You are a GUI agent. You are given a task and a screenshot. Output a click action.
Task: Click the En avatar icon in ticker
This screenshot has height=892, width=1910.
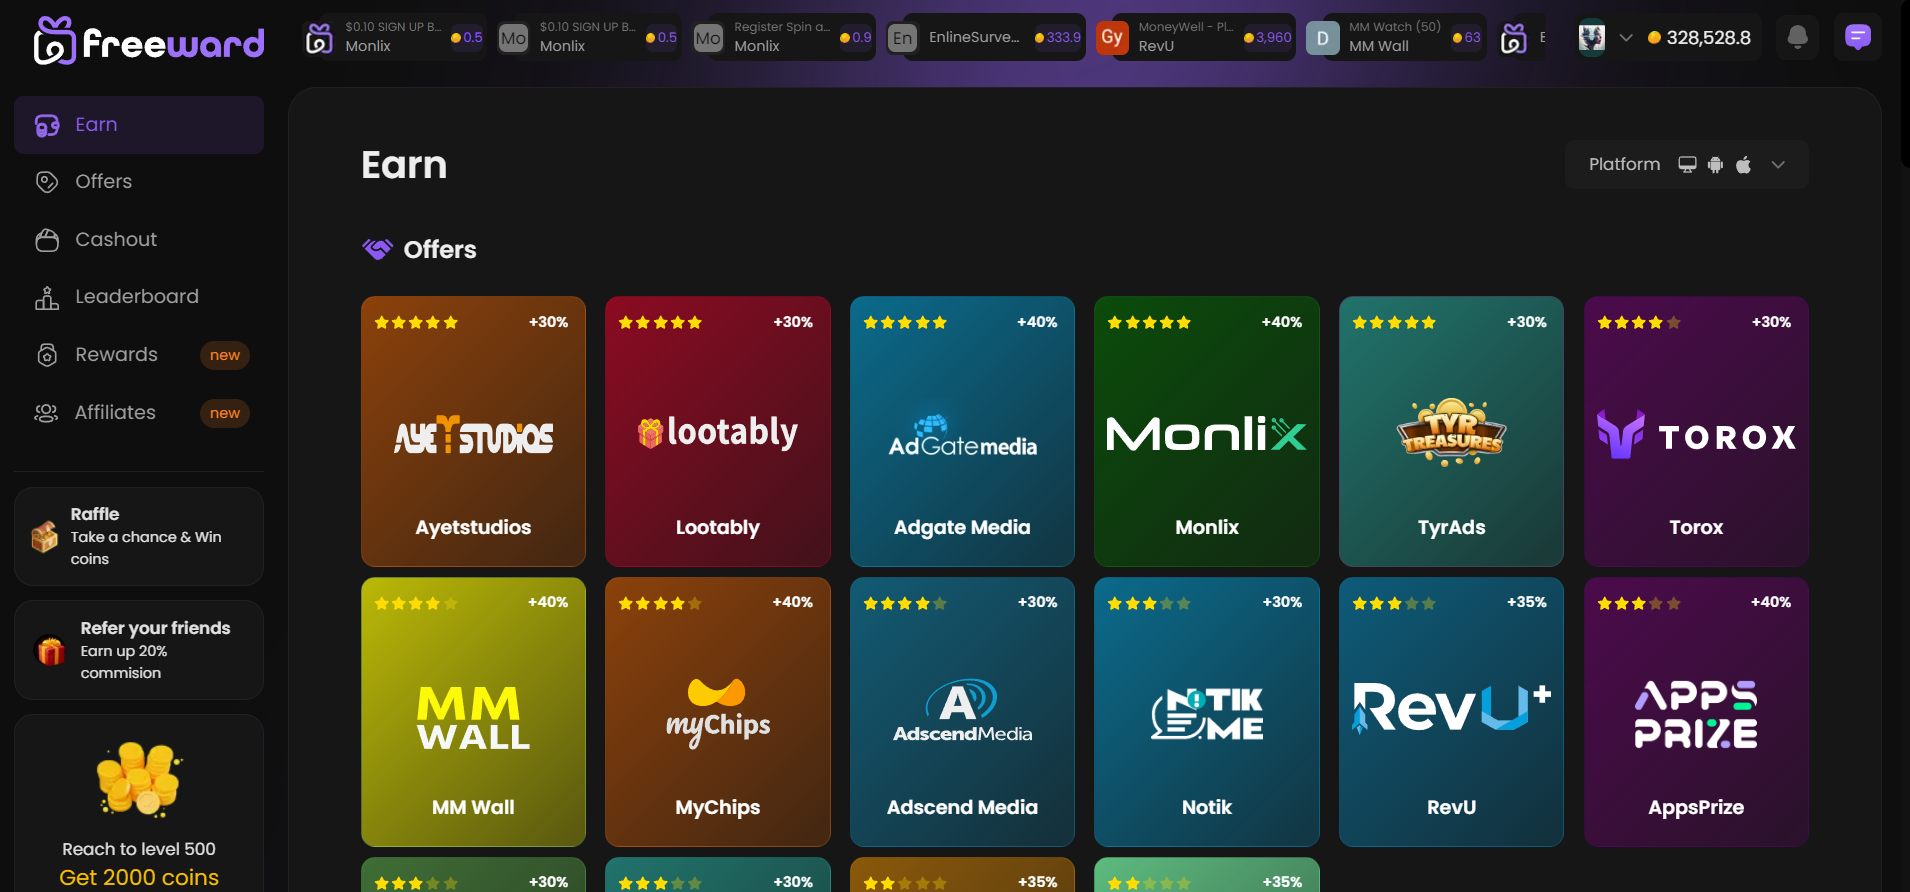click(x=903, y=38)
